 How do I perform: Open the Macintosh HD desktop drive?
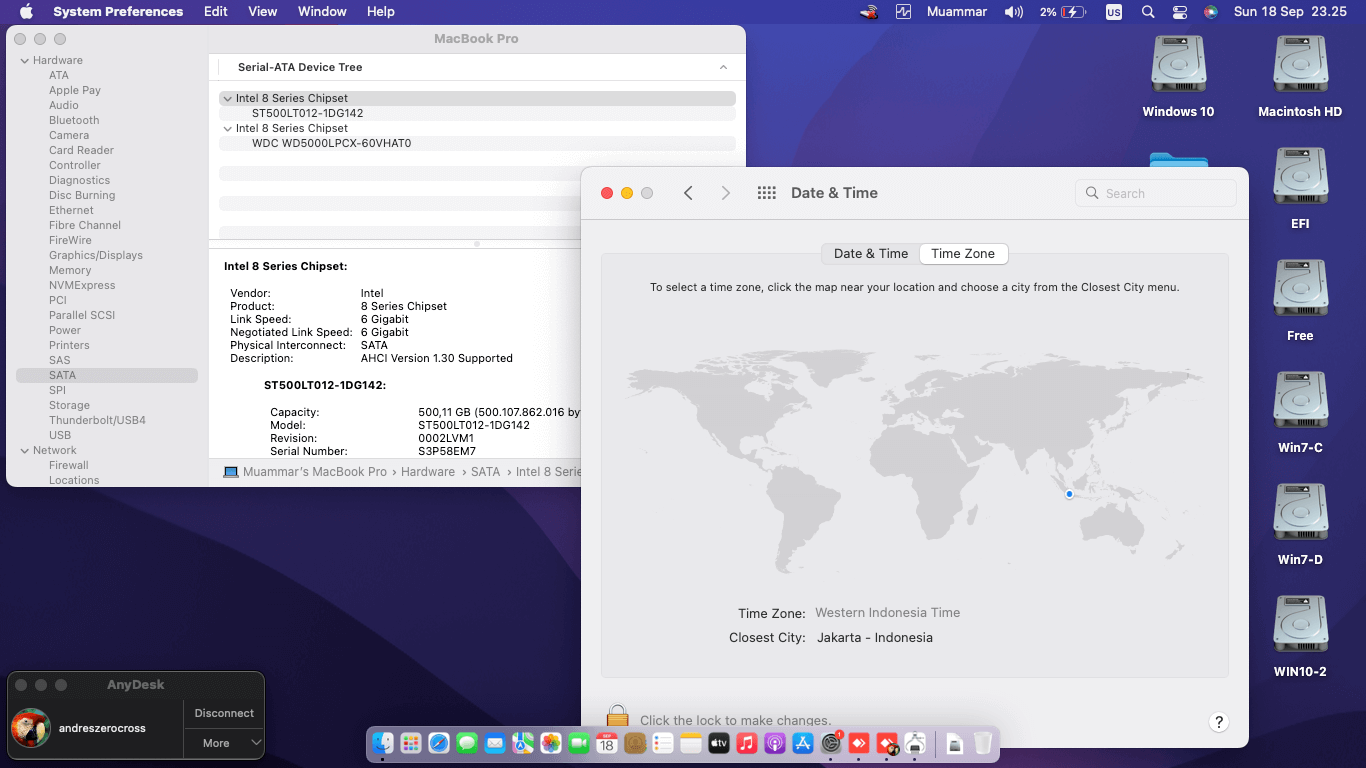coord(1300,77)
